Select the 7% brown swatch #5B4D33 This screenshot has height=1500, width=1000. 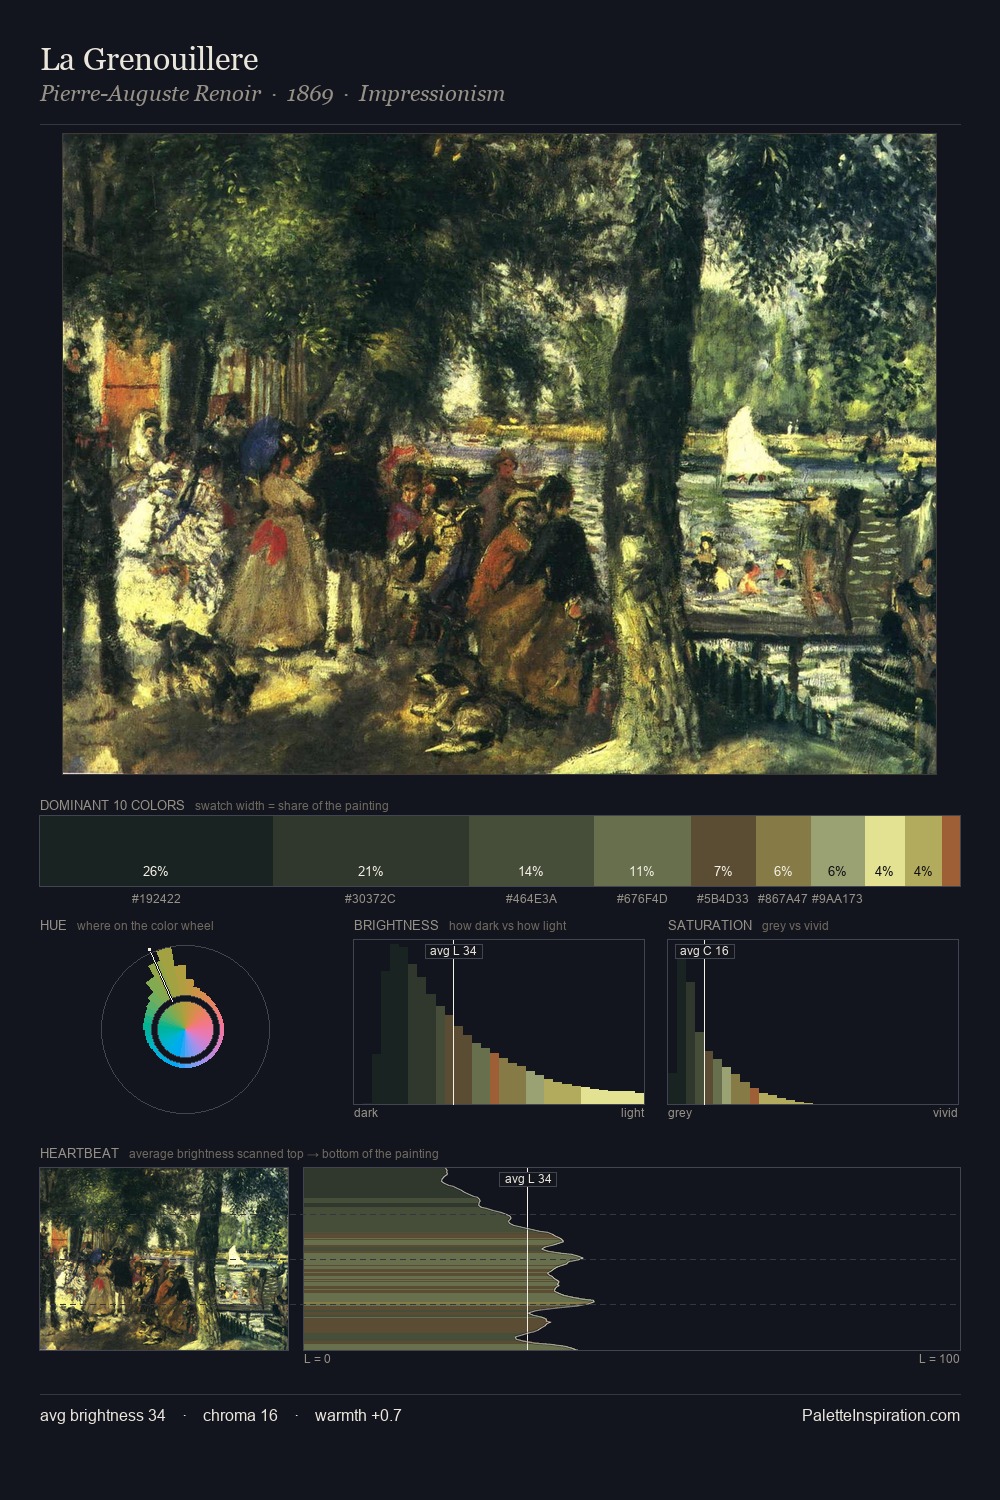pyautogui.click(x=723, y=851)
